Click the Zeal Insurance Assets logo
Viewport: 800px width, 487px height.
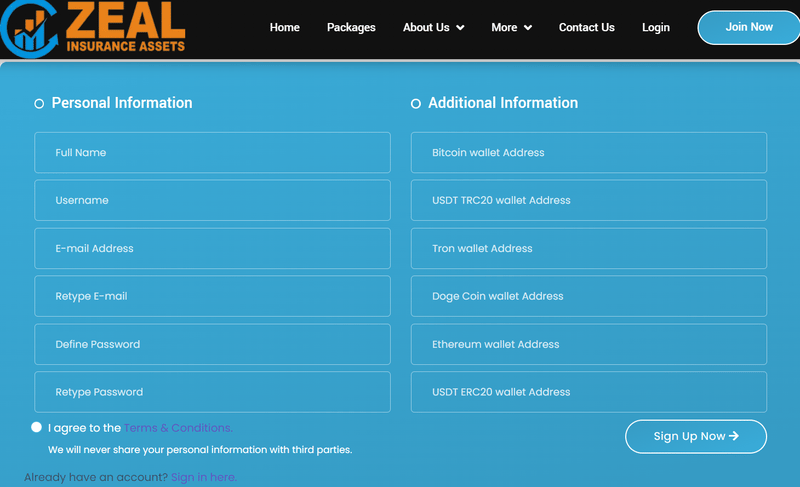pyautogui.click(x=93, y=28)
